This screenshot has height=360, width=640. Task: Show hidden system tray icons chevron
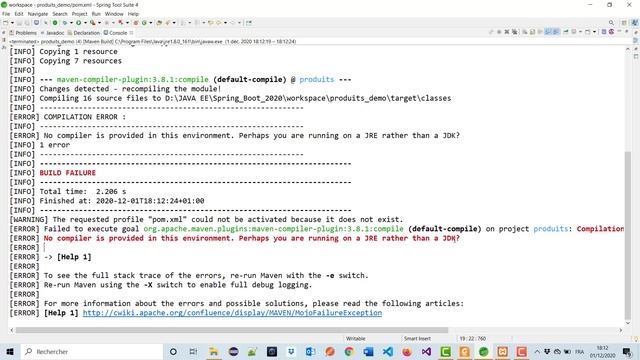click(x=537, y=351)
